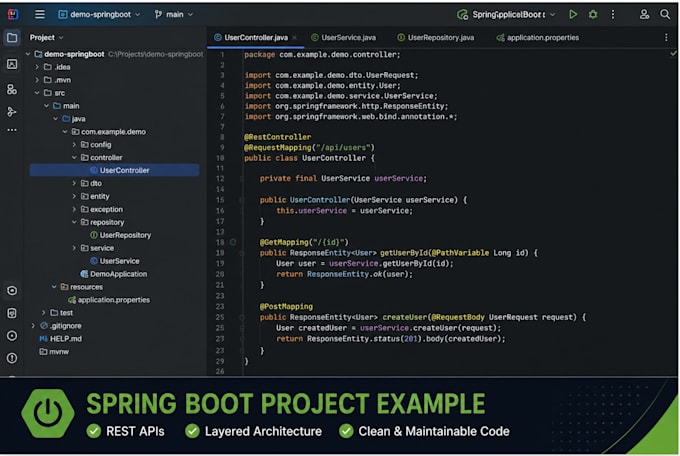Select the .gitignore file
This screenshot has height=456, width=680.
61,326
